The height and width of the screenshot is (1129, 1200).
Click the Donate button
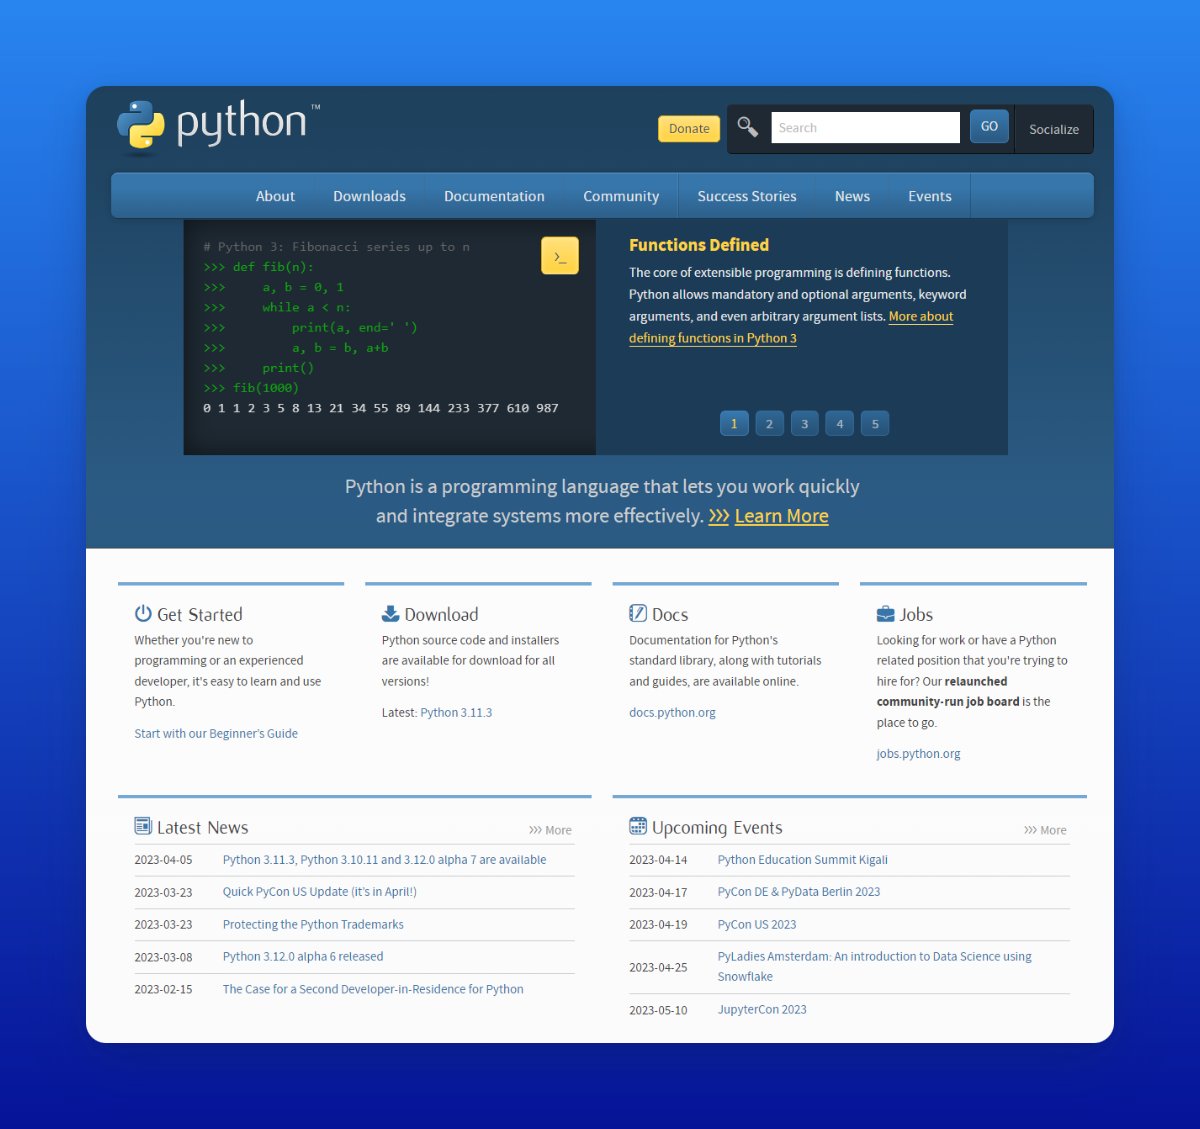click(688, 128)
